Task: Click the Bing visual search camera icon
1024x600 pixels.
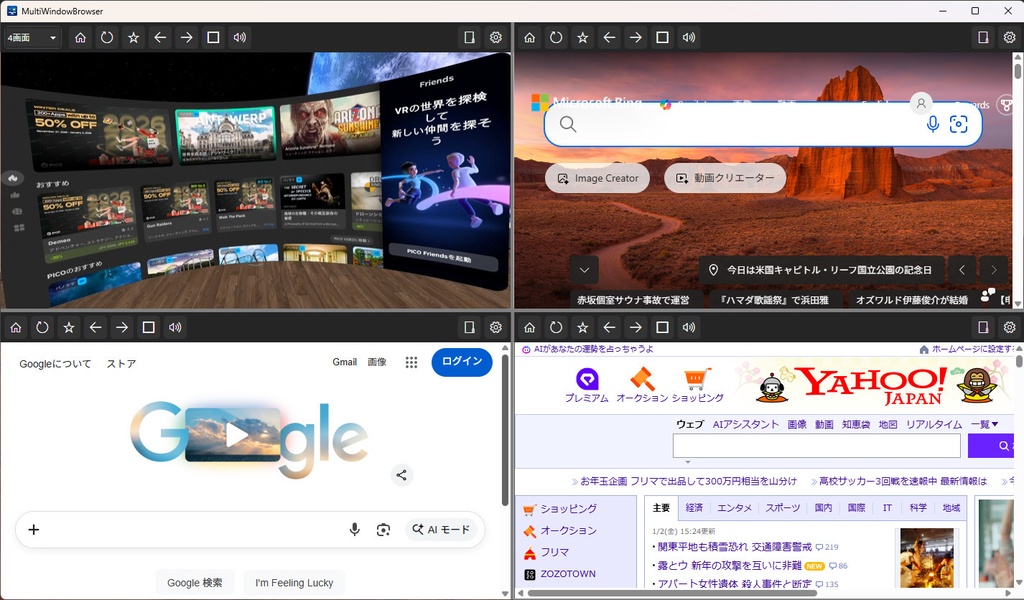Action: click(959, 125)
